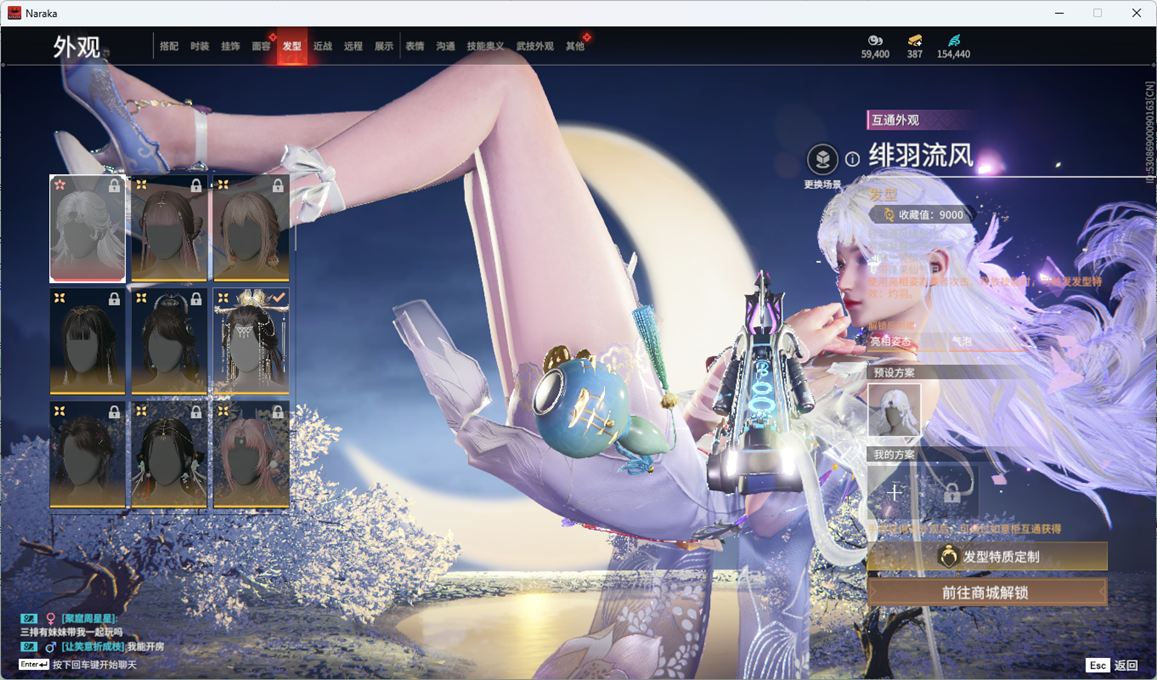Switch to the 武技外观 tab
Screen dimensions: 1157x680
pos(535,46)
